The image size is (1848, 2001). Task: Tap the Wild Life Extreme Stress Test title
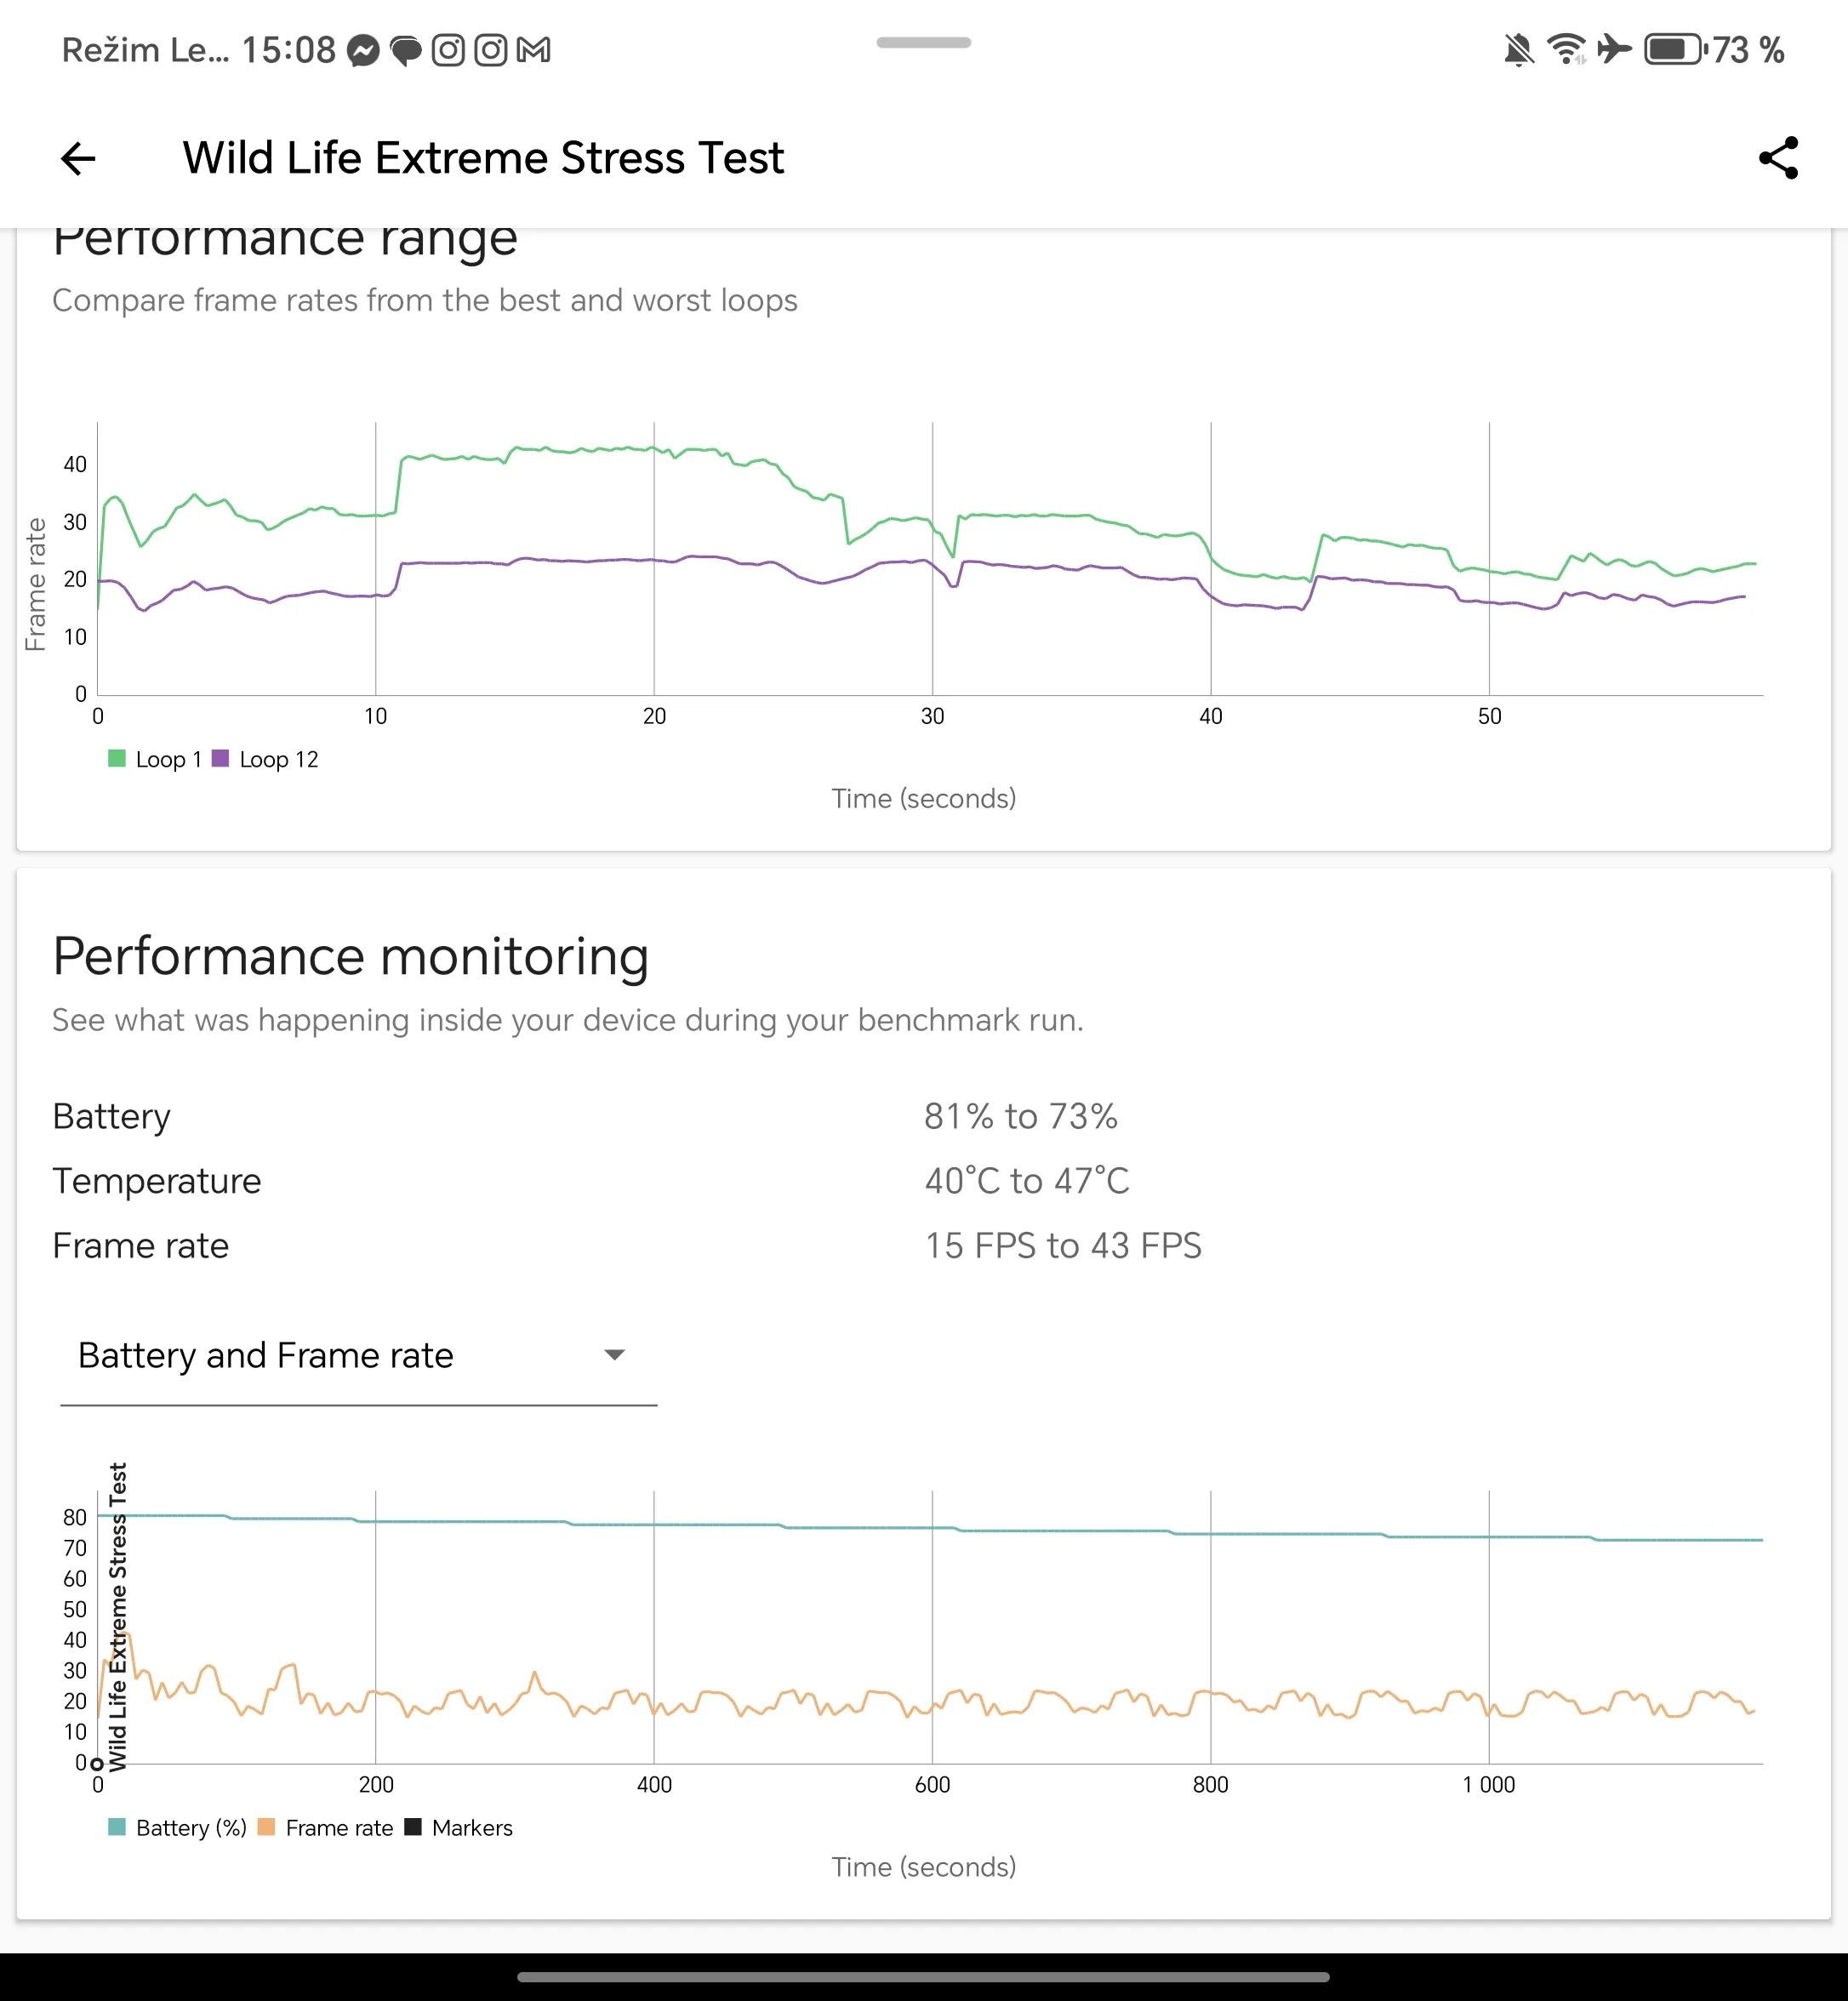point(483,158)
